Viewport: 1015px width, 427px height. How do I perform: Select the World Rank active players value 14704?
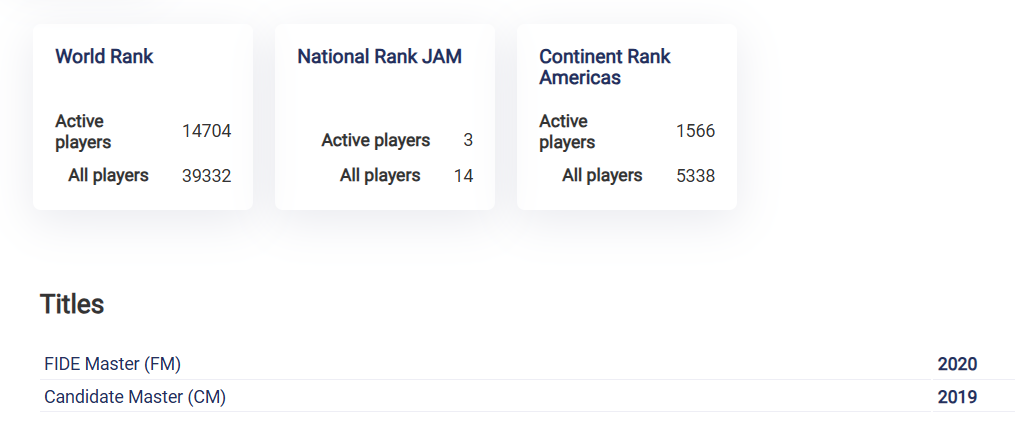206,131
